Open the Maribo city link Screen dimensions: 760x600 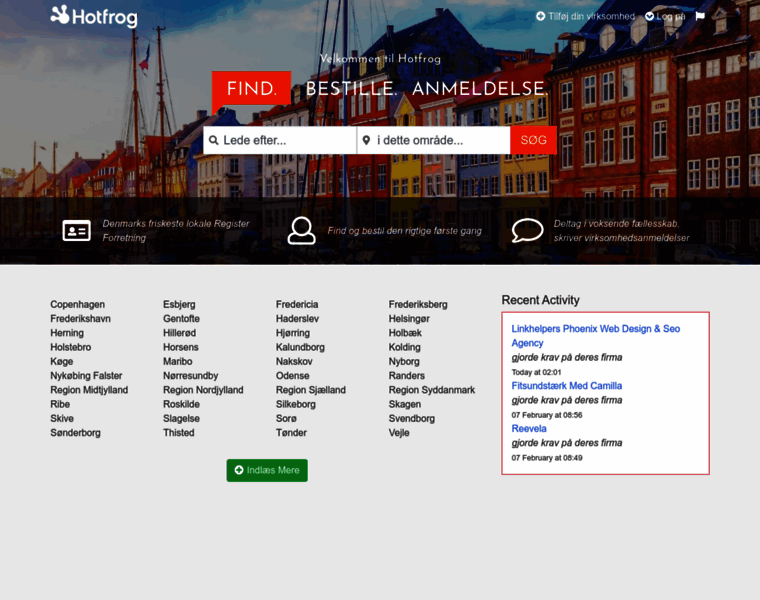pyautogui.click(x=178, y=362)
